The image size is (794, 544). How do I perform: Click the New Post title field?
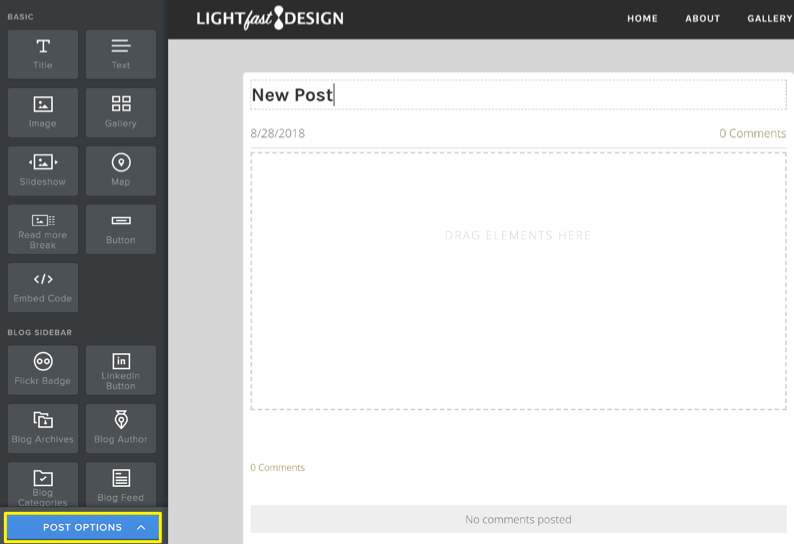(518, 95)
